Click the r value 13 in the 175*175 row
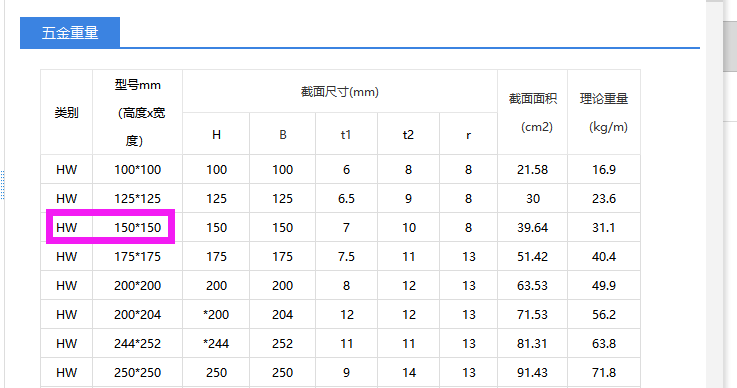The height and width of the screenshot is (388, 737). (x=468, y=257)
